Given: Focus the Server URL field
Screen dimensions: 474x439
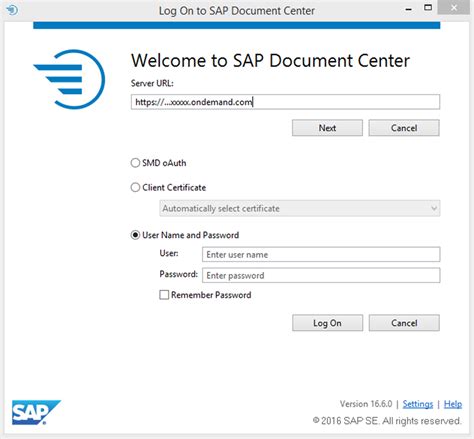Looking at the screenshot, I should (285, 102).
